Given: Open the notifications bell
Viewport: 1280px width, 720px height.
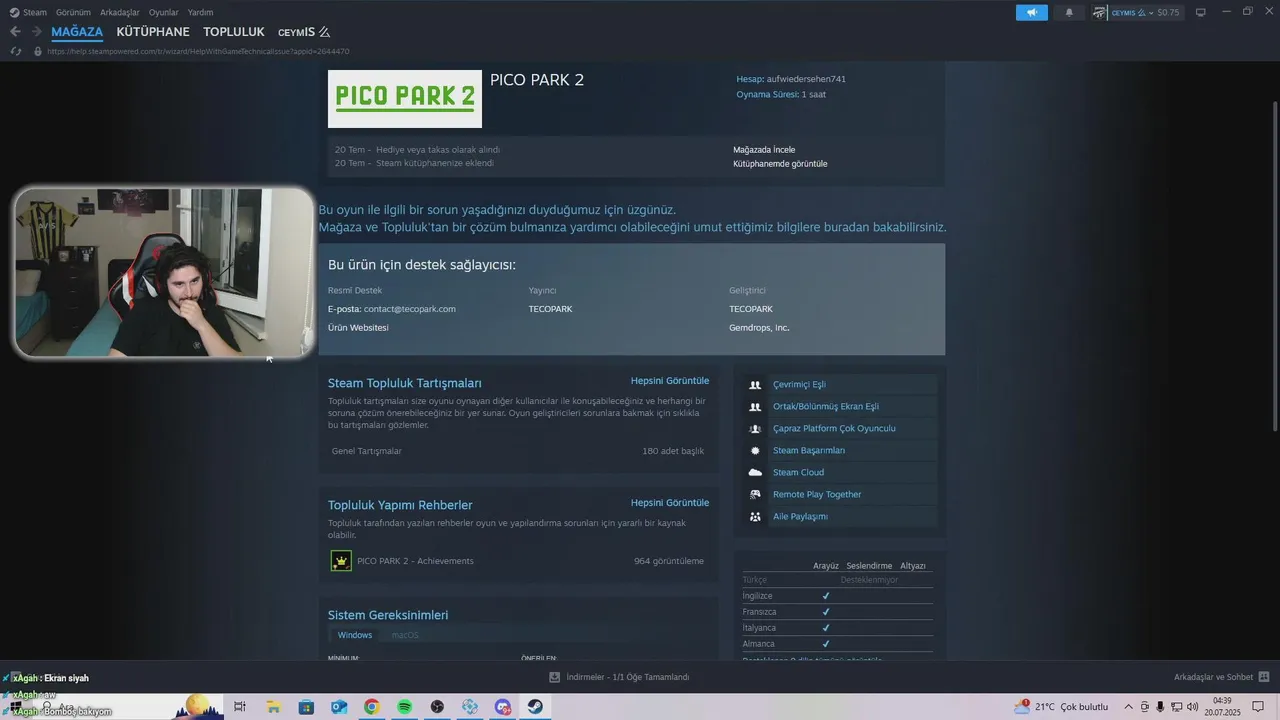Looking at the screenshot, I should point(1069,12).
